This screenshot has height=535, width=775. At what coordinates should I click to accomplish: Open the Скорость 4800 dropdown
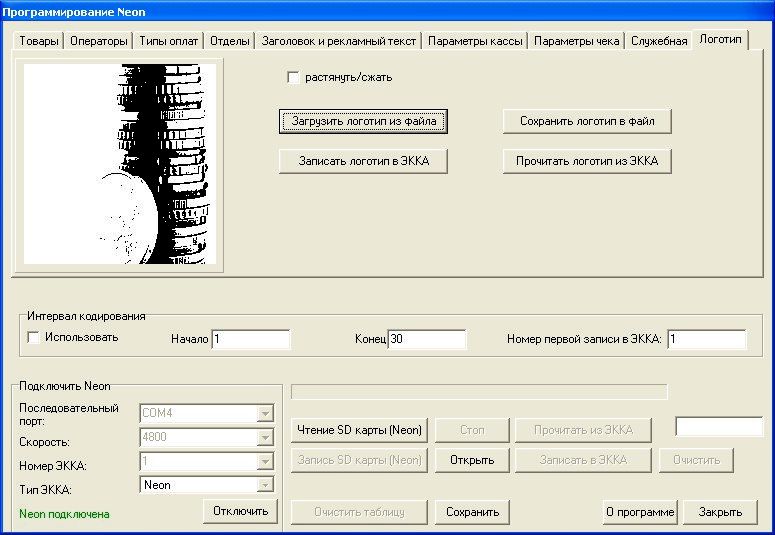[265, 437]
